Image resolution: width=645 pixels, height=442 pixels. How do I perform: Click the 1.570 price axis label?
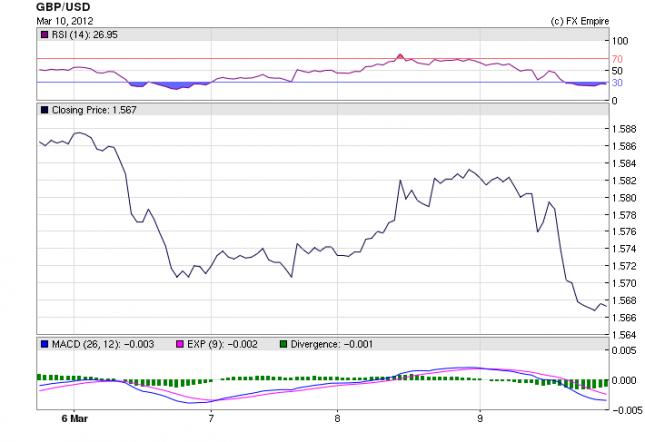click(x=624, y=283)
